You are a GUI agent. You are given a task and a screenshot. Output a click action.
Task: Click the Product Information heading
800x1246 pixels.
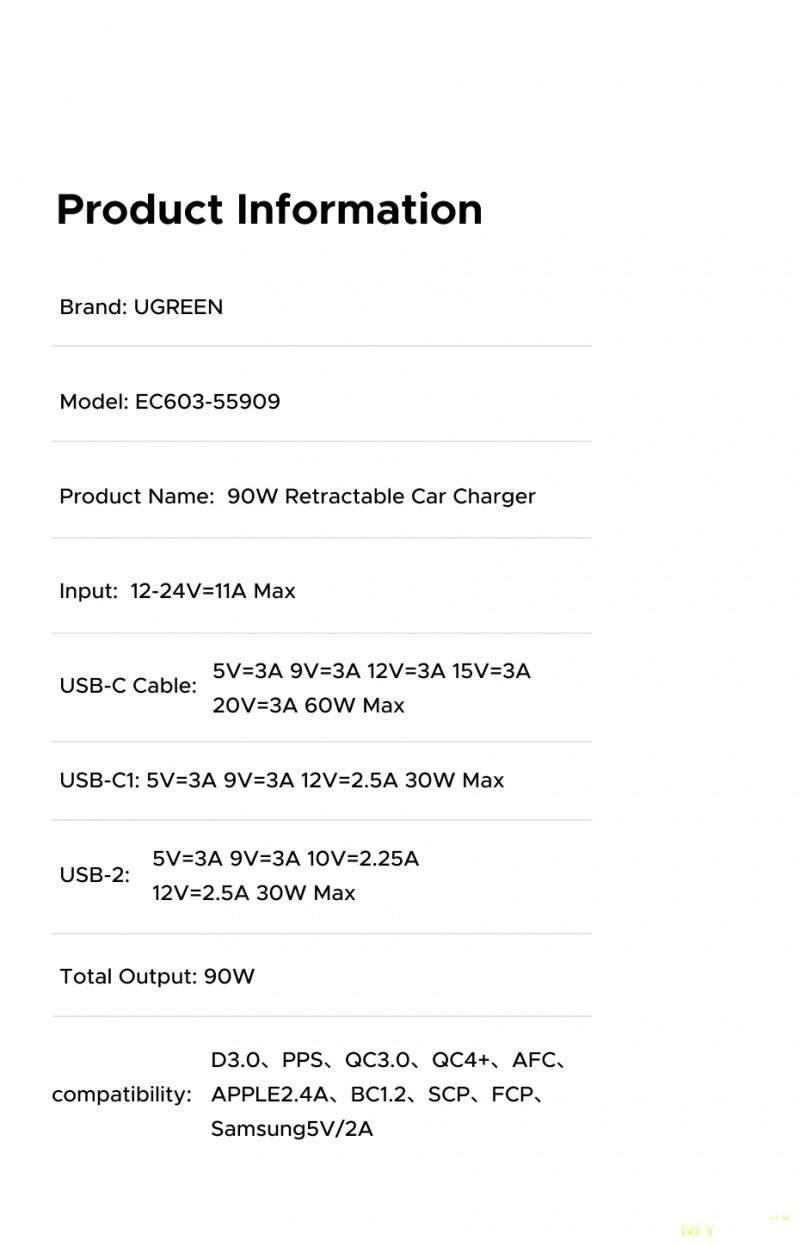270,210
